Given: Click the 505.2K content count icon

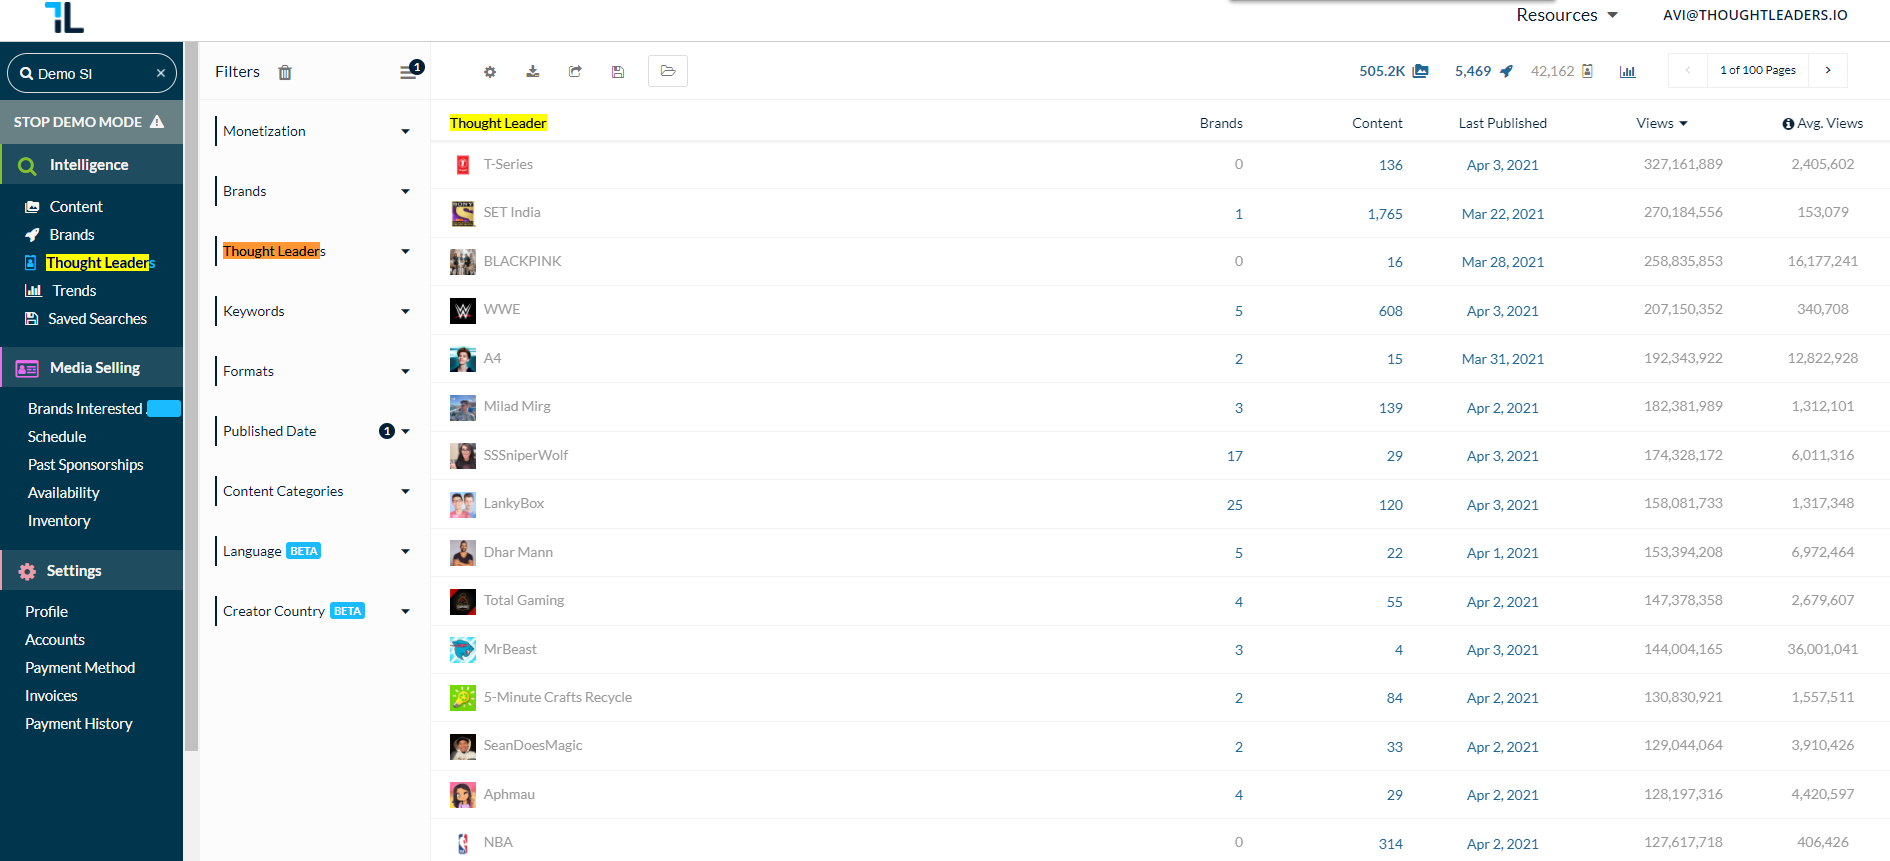Looking at the screenshot, I should point(1421,71).
